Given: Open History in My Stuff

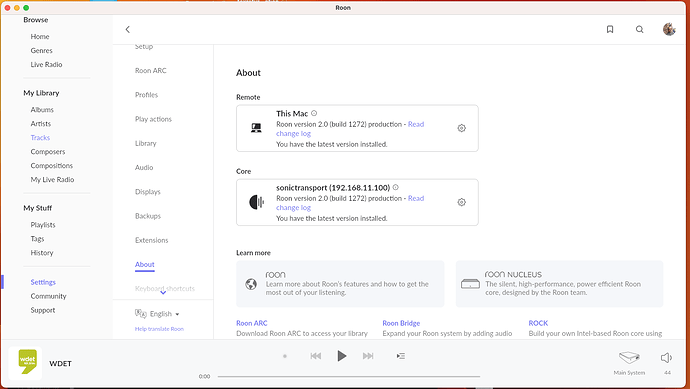Looking at the screenshot, I should pos(42,253).
